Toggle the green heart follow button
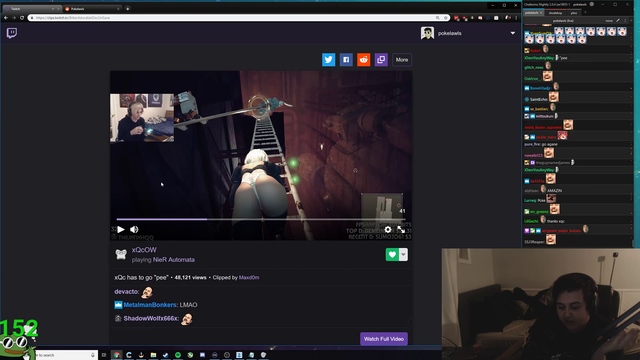640x360 pixels. click(x=392, y=255)
